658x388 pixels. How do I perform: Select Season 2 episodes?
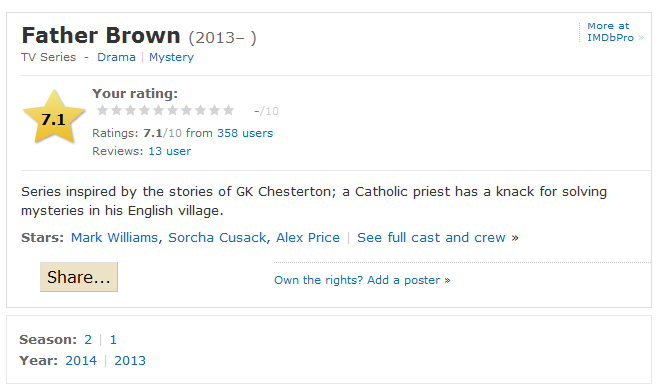click(88, 339)
